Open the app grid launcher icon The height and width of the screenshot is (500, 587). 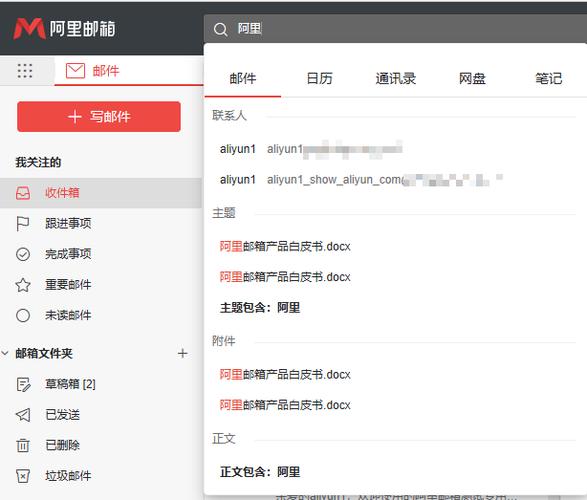25,71
